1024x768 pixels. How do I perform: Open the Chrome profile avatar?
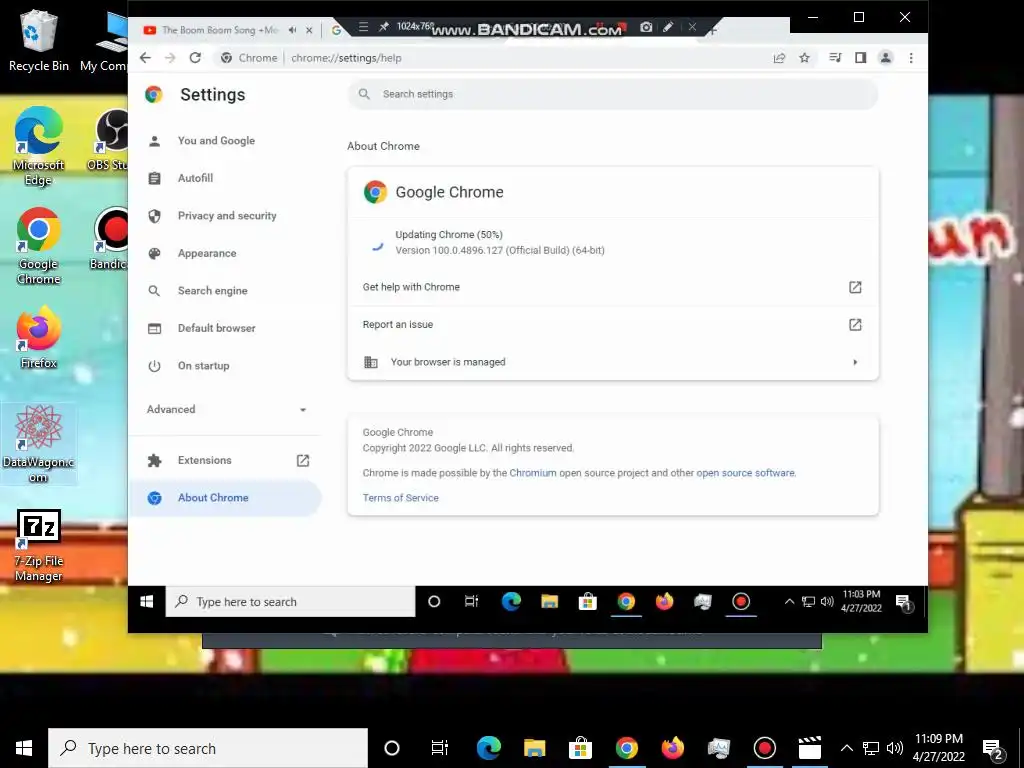[886, 58]
